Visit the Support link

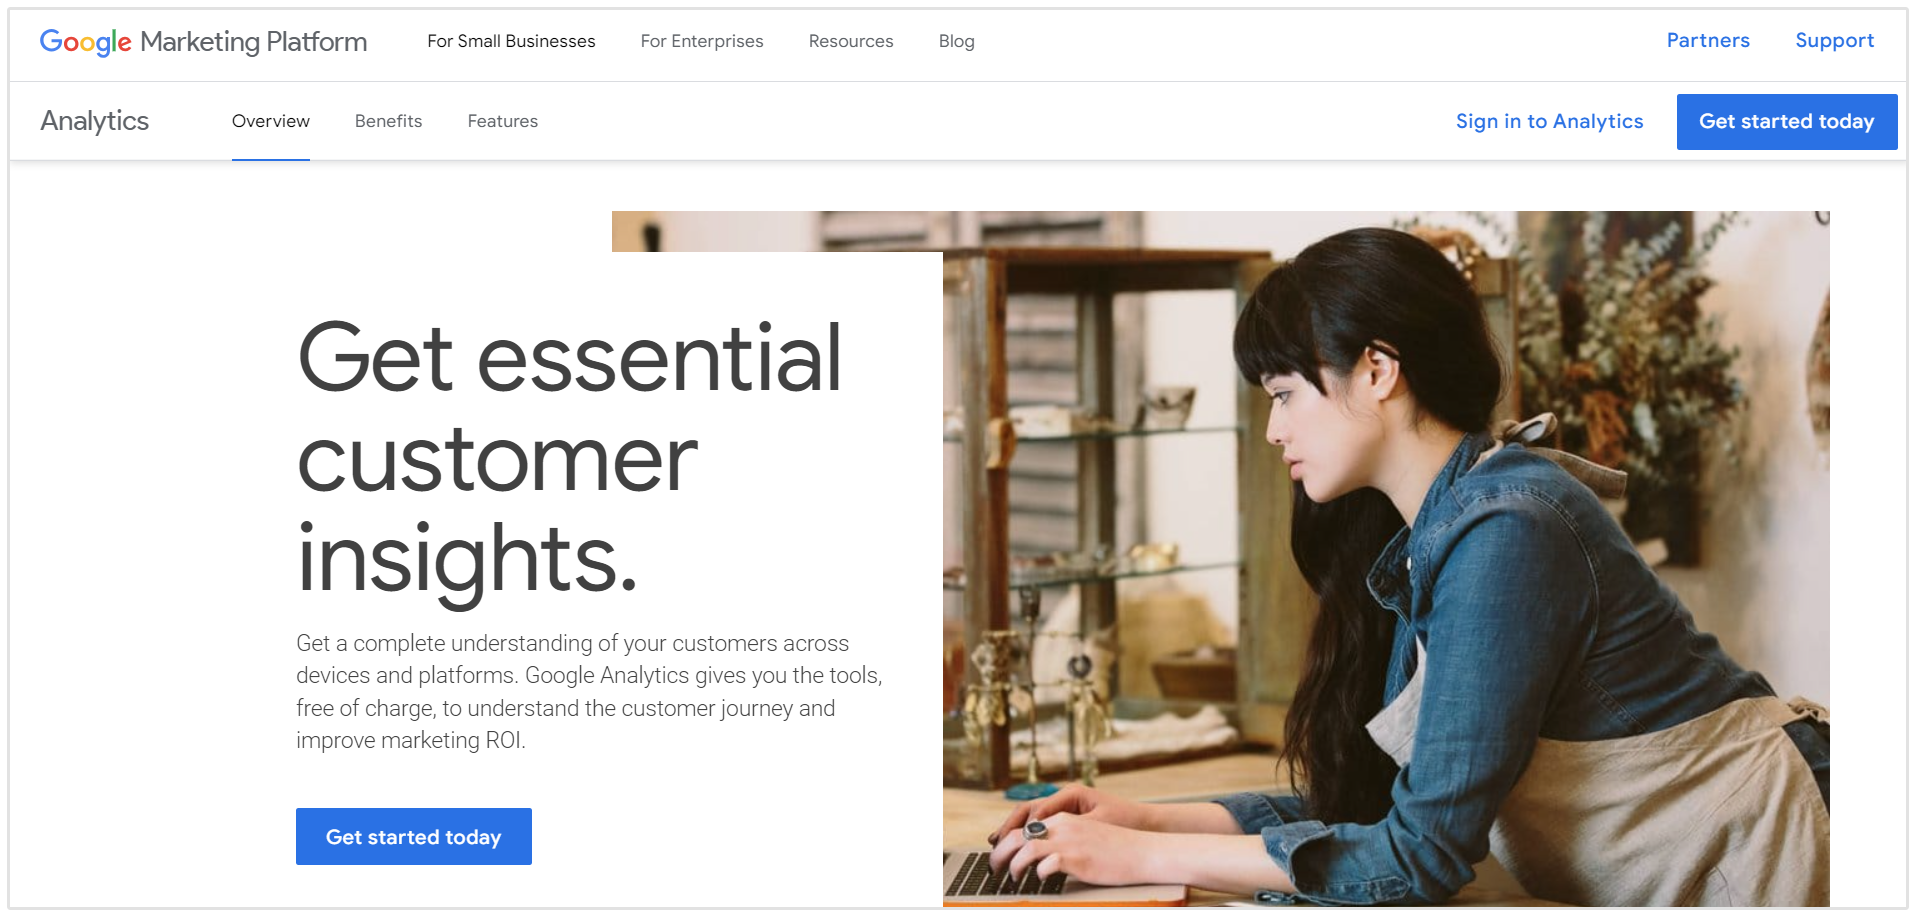click(1834, 41)
